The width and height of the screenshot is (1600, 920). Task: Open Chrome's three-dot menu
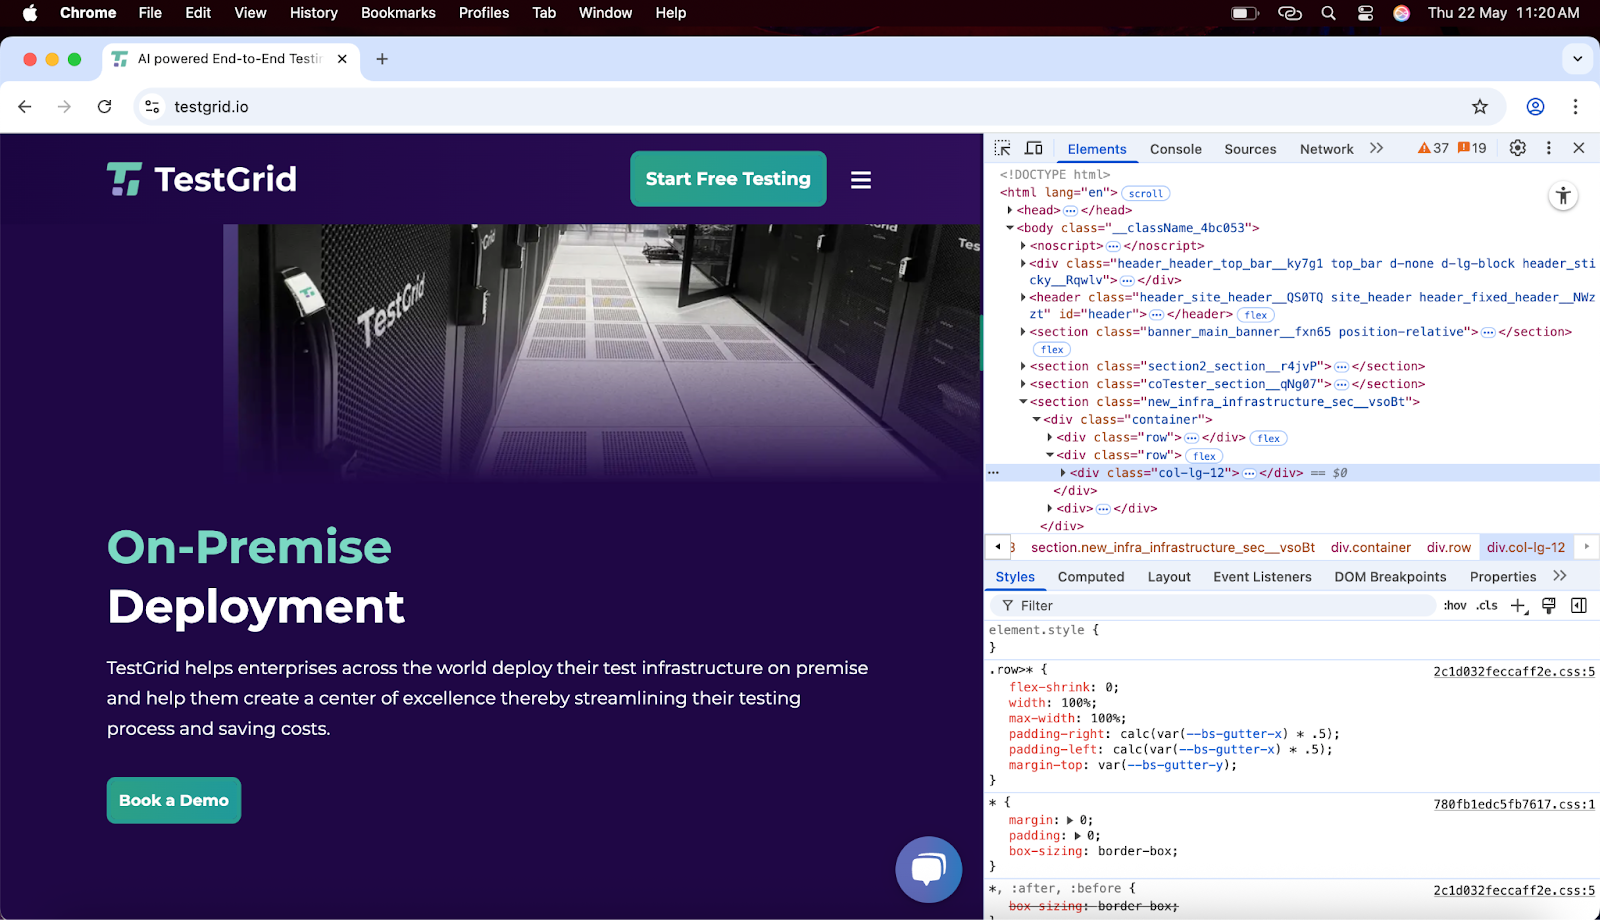pos(1575,106)
